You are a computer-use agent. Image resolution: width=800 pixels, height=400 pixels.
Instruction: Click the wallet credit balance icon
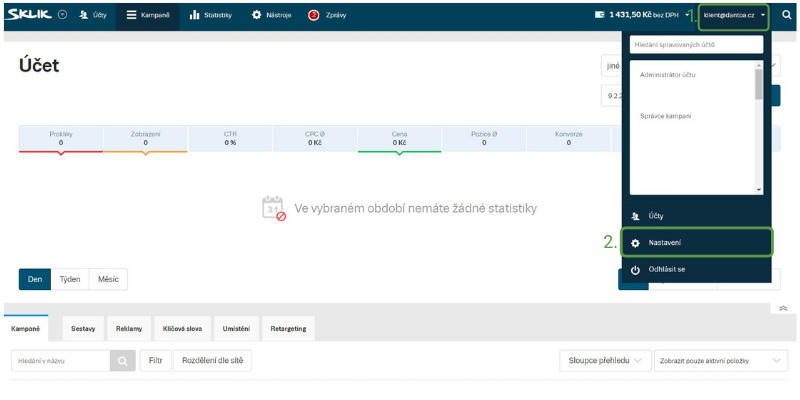click(x=600, y=15)
